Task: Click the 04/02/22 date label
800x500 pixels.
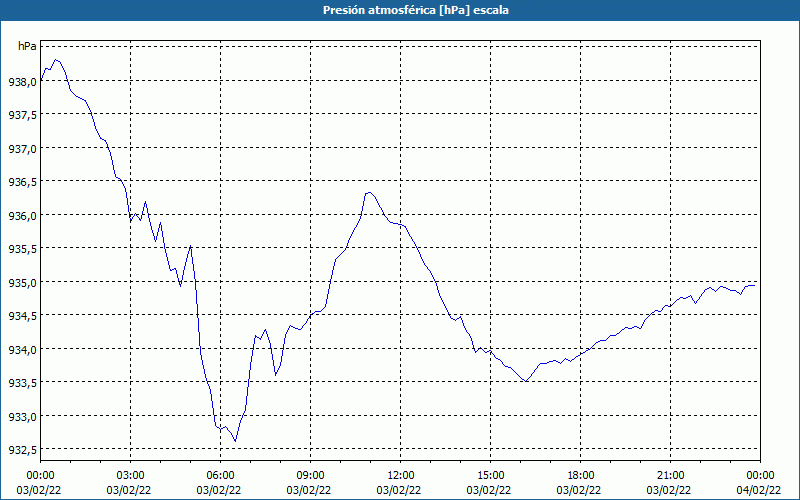Action: click(760, 490)
